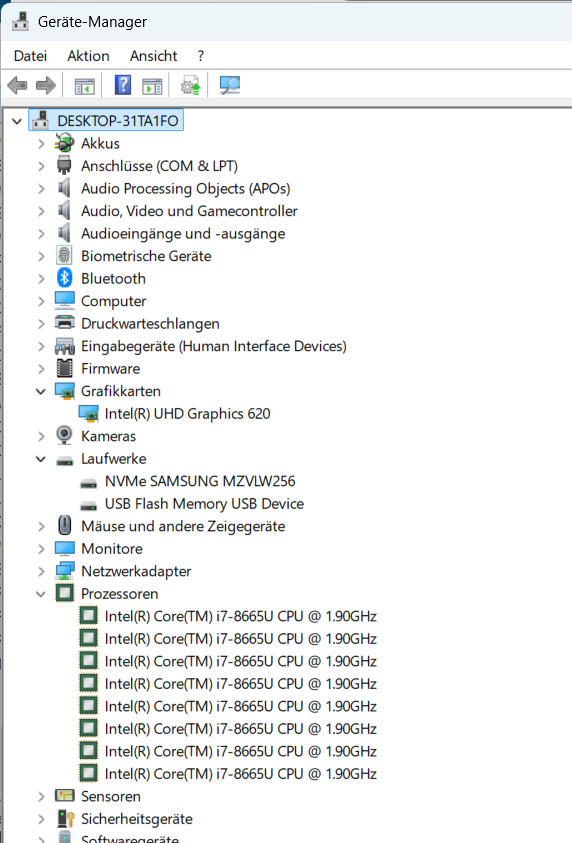Click the Druckwarteschlangen printer icon
Viewport: 572px width, 843px height.
(65, 323)
